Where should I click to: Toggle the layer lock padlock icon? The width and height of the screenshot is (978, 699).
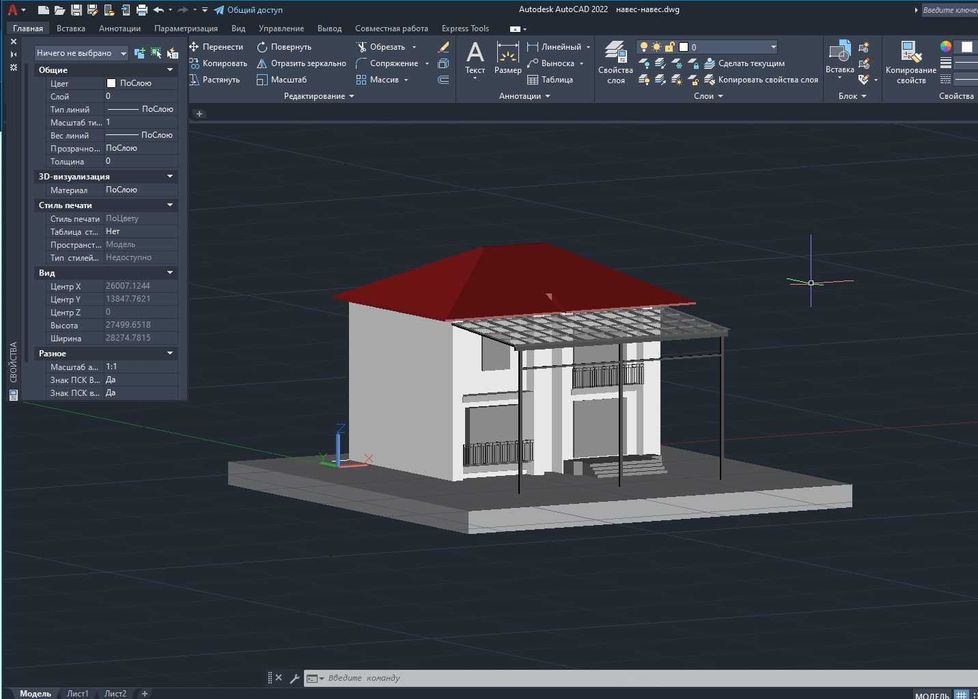click(x=669, y=47)
